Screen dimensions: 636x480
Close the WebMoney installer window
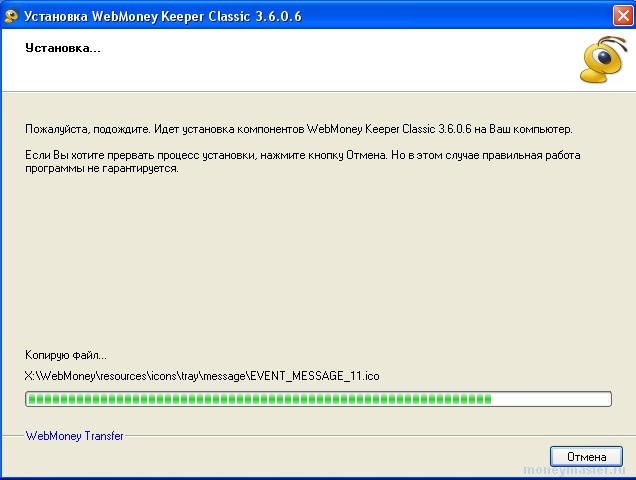(x=623, y=16)
